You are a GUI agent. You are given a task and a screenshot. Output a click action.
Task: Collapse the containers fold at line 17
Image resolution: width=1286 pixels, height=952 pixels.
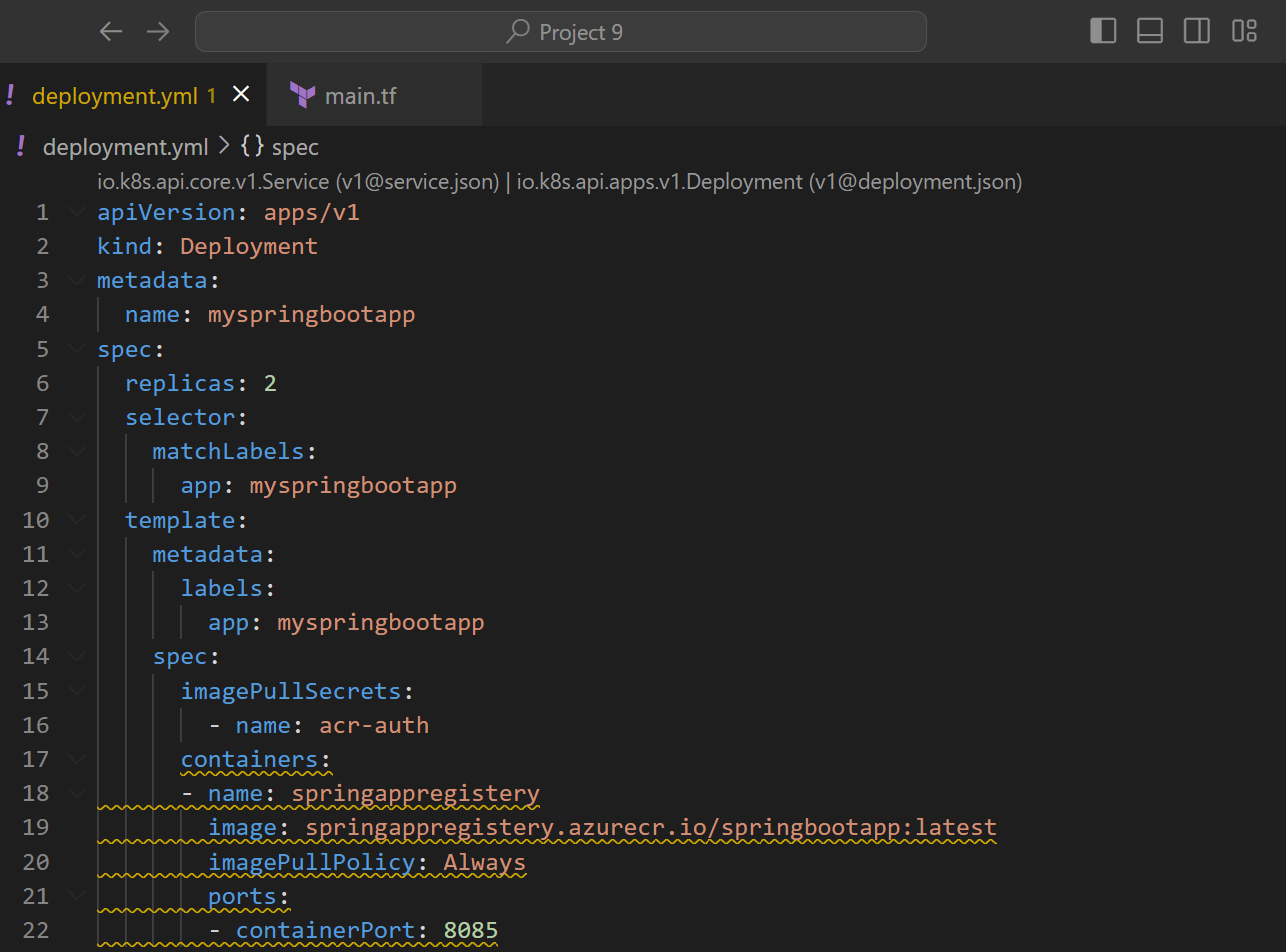point(77,759)
